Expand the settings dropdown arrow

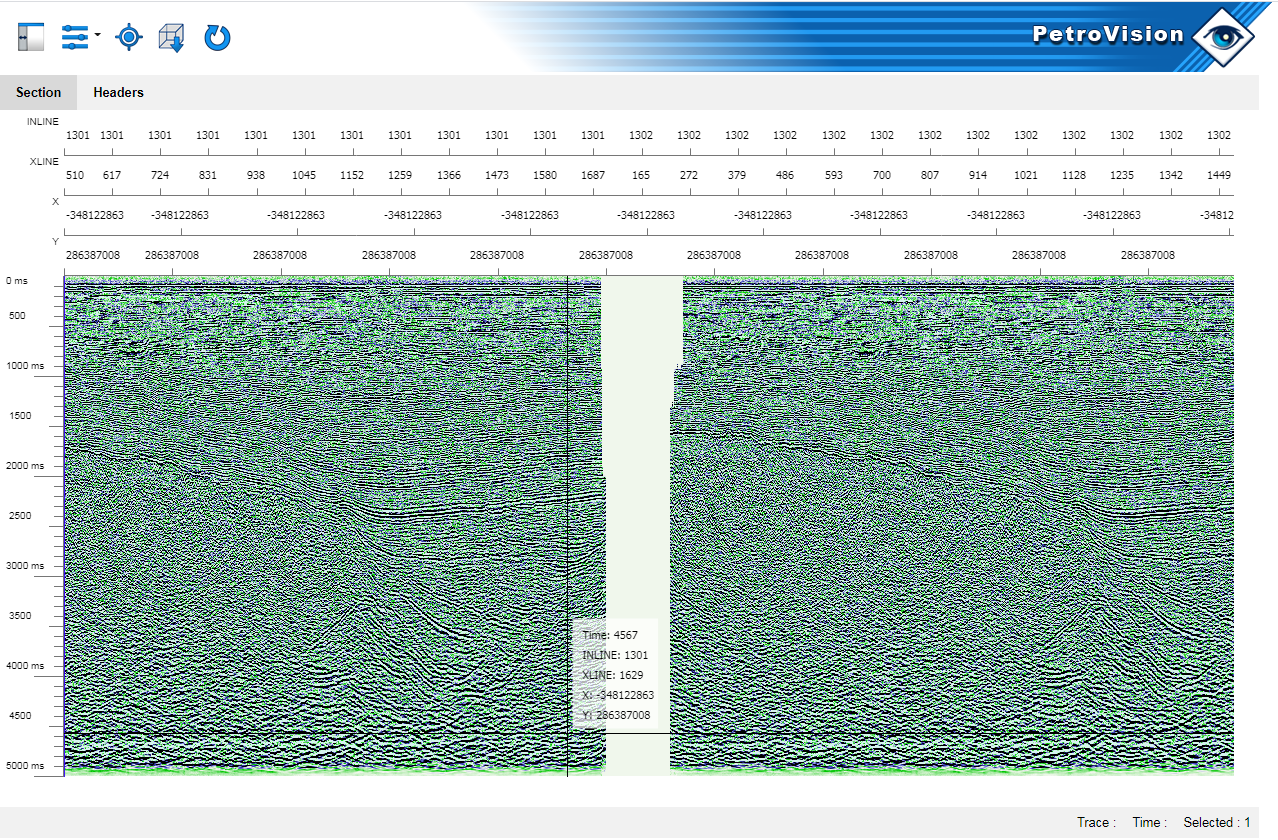(97, 36)
